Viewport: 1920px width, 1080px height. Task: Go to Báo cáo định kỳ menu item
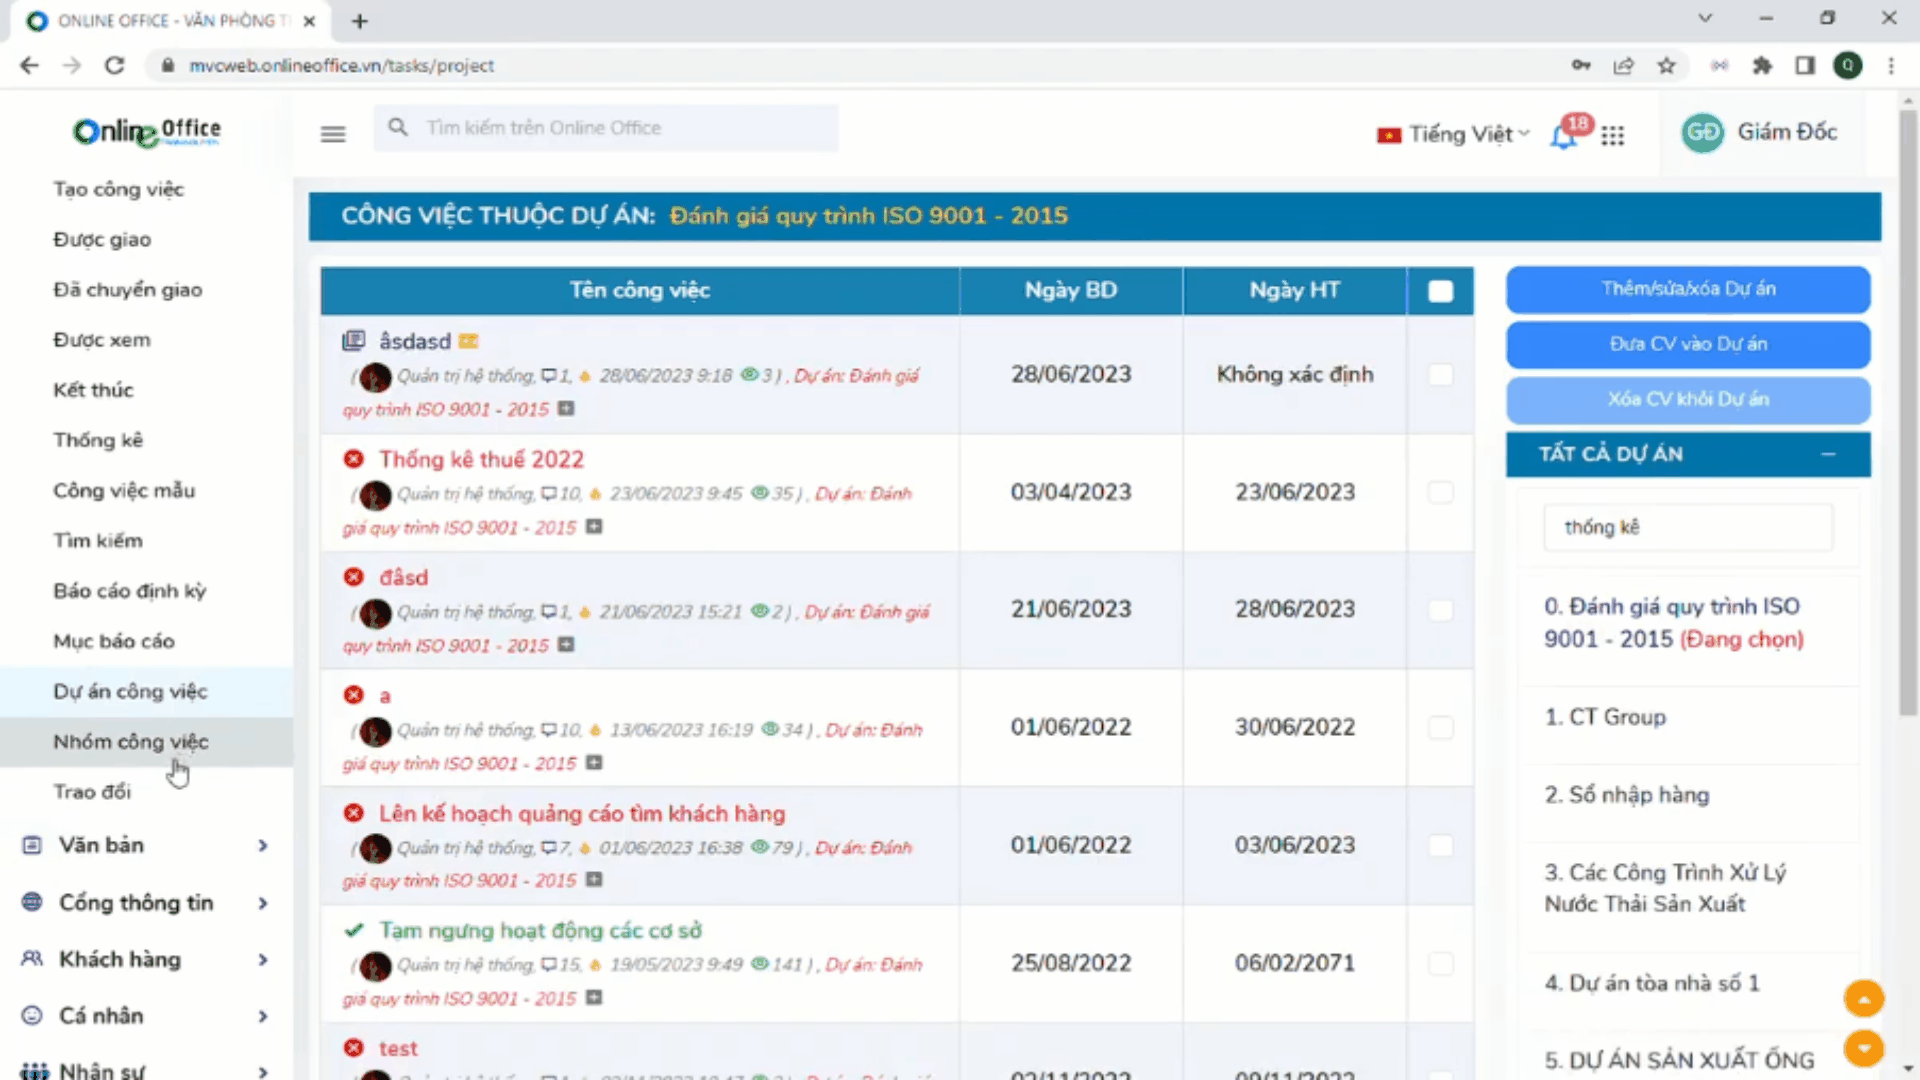pyautogui.click(x=130, y=591)
